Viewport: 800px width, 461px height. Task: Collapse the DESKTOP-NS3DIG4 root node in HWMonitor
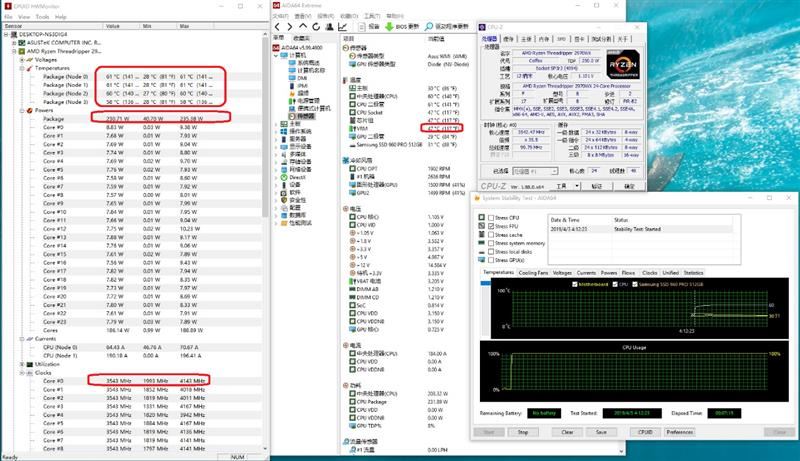7,34
